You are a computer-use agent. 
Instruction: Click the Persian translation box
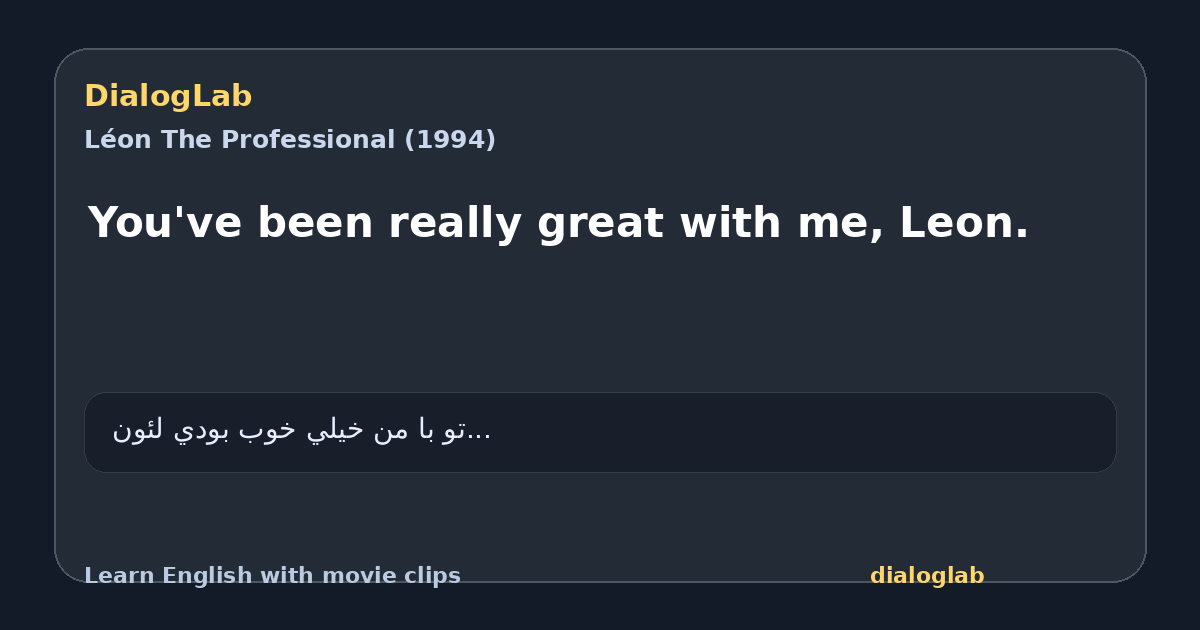coord(600,432)
